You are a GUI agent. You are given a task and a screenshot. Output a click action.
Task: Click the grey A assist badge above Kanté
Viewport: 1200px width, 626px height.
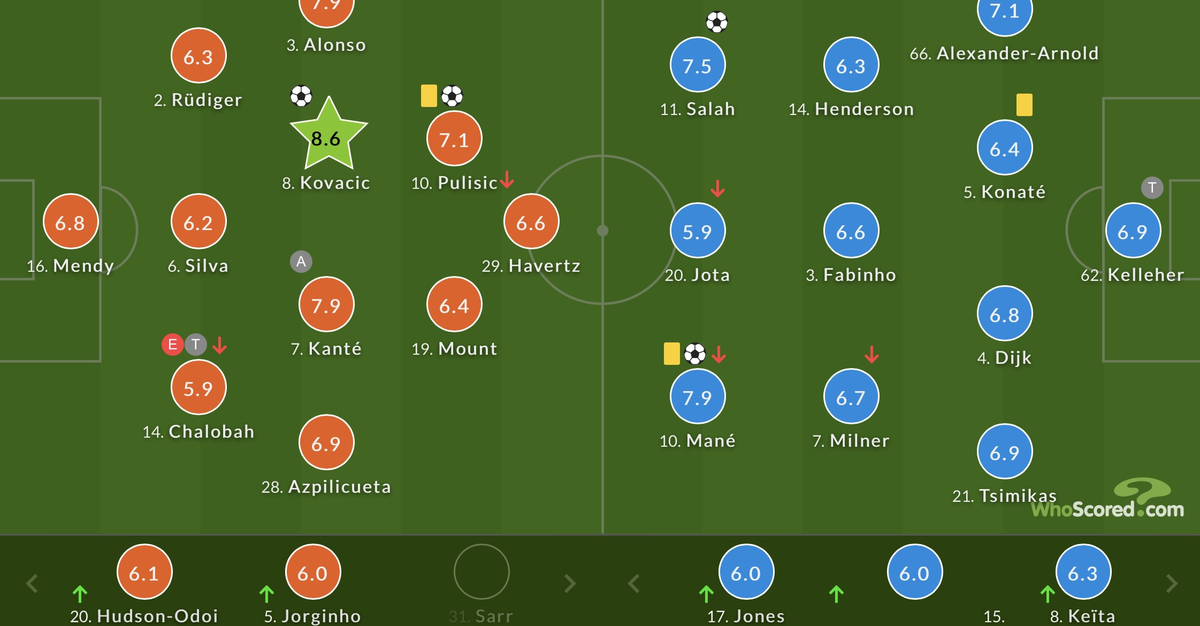click(301, 262)
